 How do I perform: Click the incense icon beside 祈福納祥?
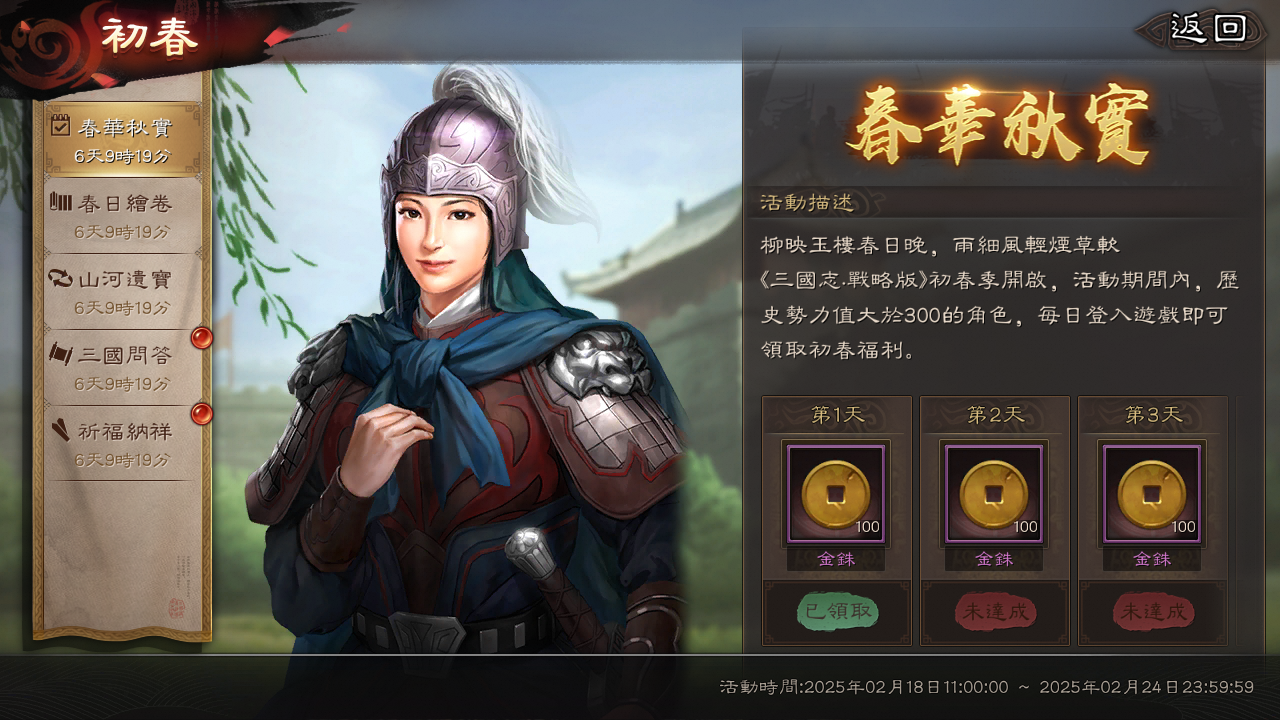60,430
